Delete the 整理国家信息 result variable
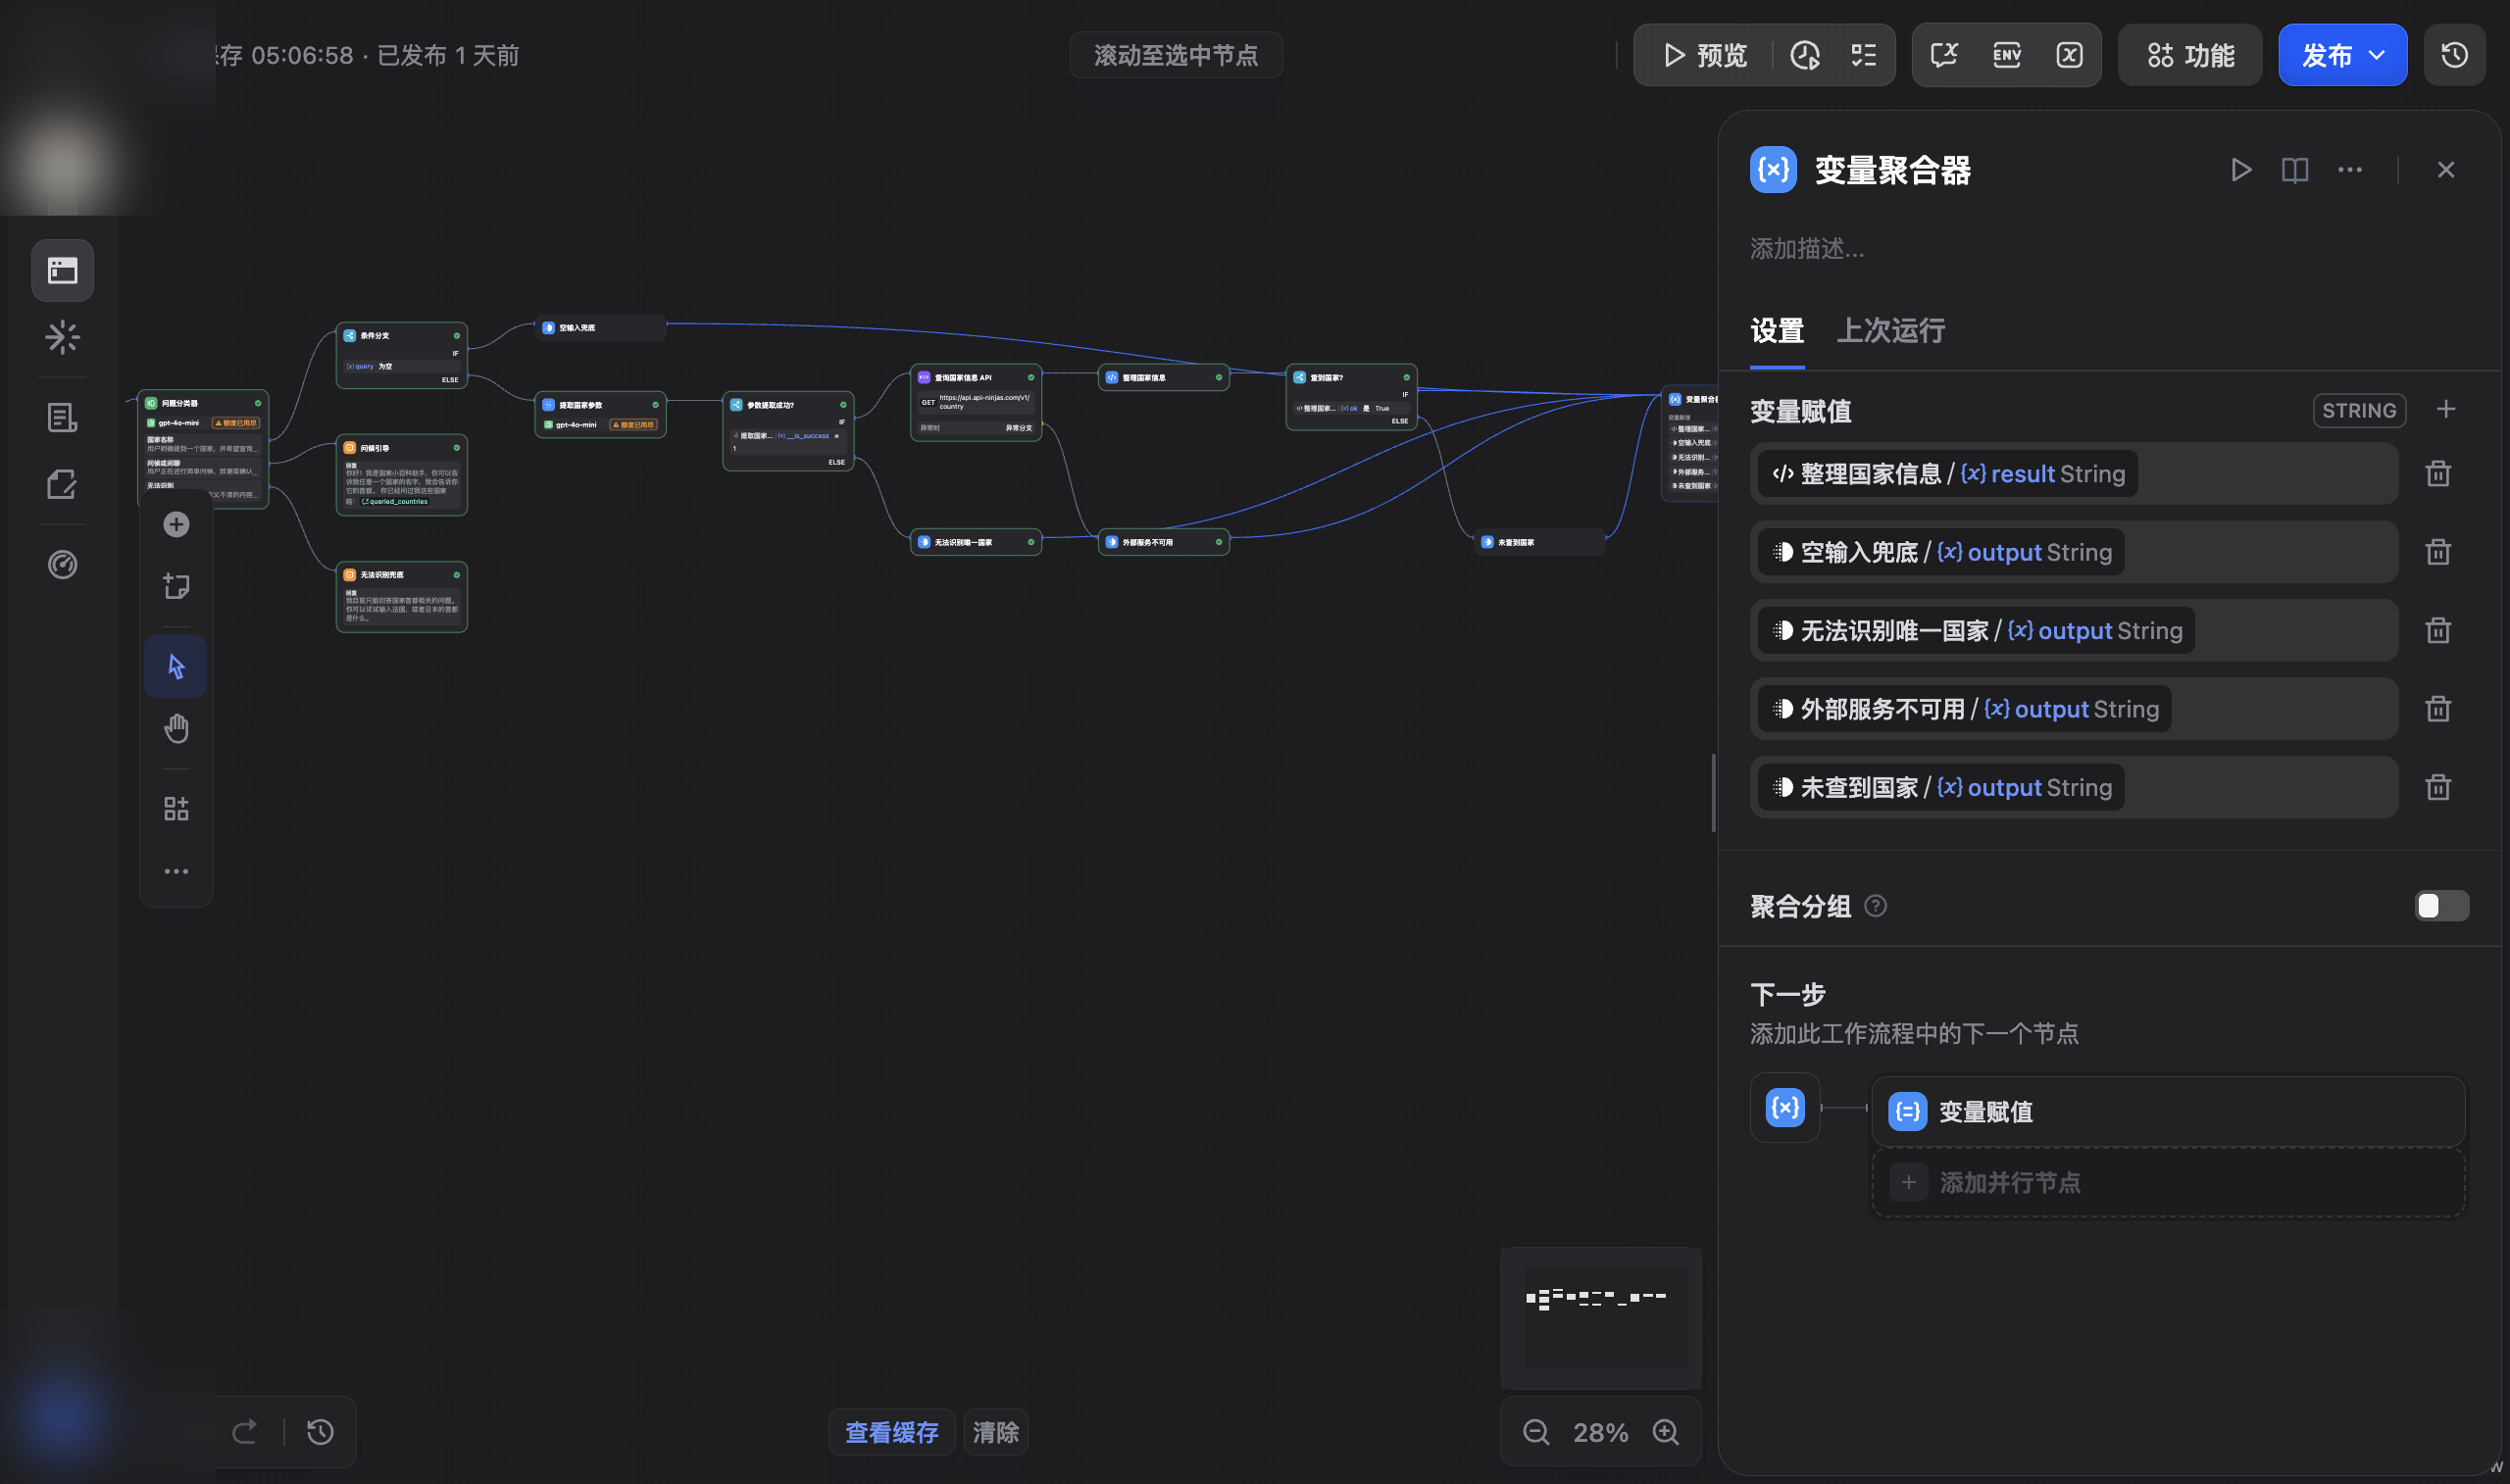The width and height of the screenshot is (2510, 1484). click(2438, 473)
